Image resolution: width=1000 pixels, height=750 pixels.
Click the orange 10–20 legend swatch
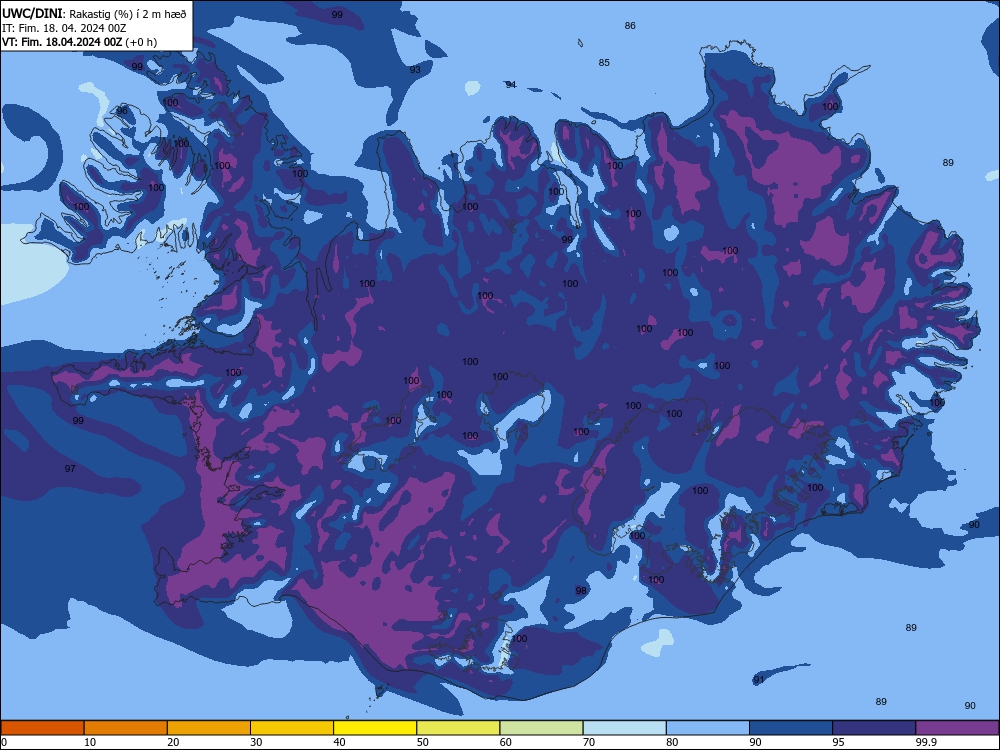point(126,728)
